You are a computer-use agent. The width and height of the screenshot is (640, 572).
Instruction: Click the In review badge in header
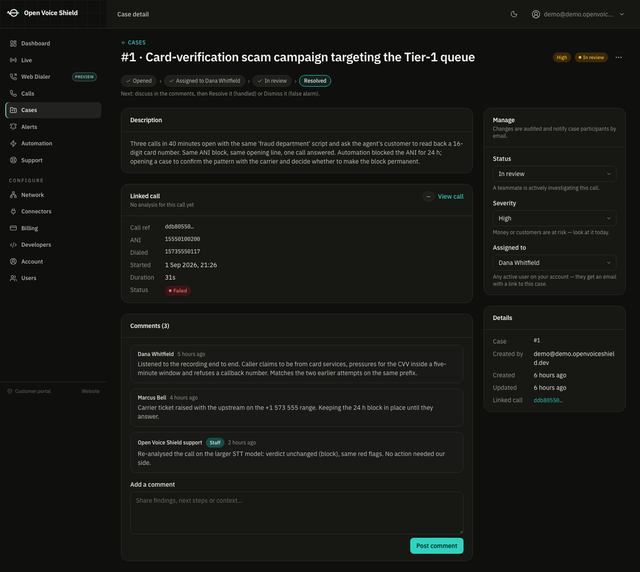(591, 58)
